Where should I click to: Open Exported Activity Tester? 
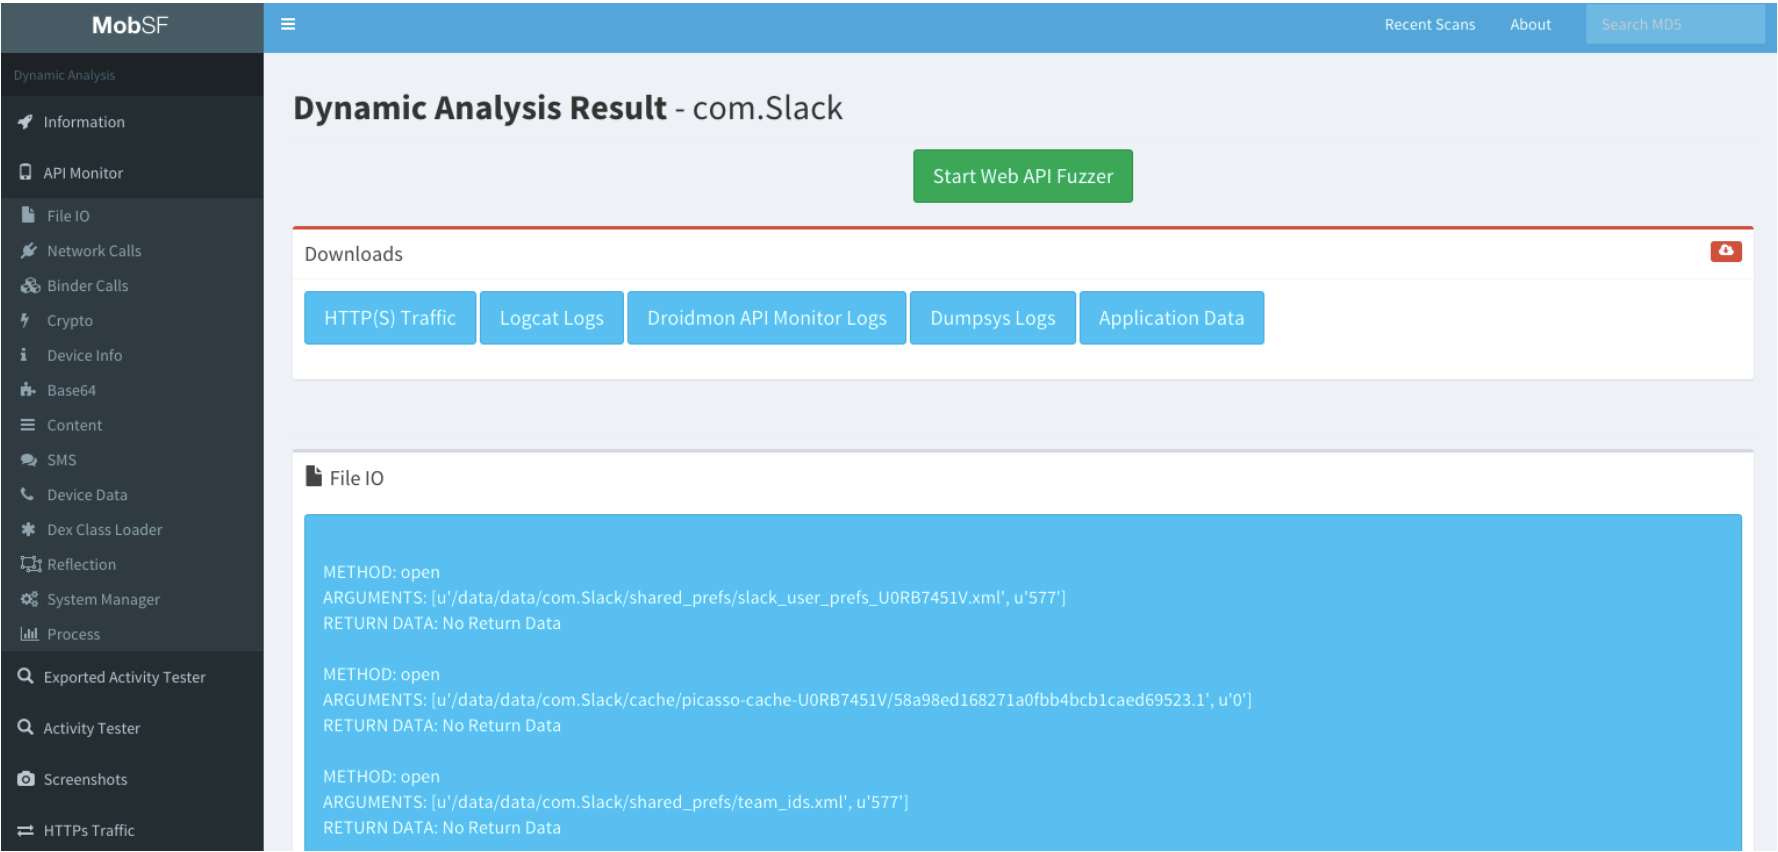pos(132,677)
